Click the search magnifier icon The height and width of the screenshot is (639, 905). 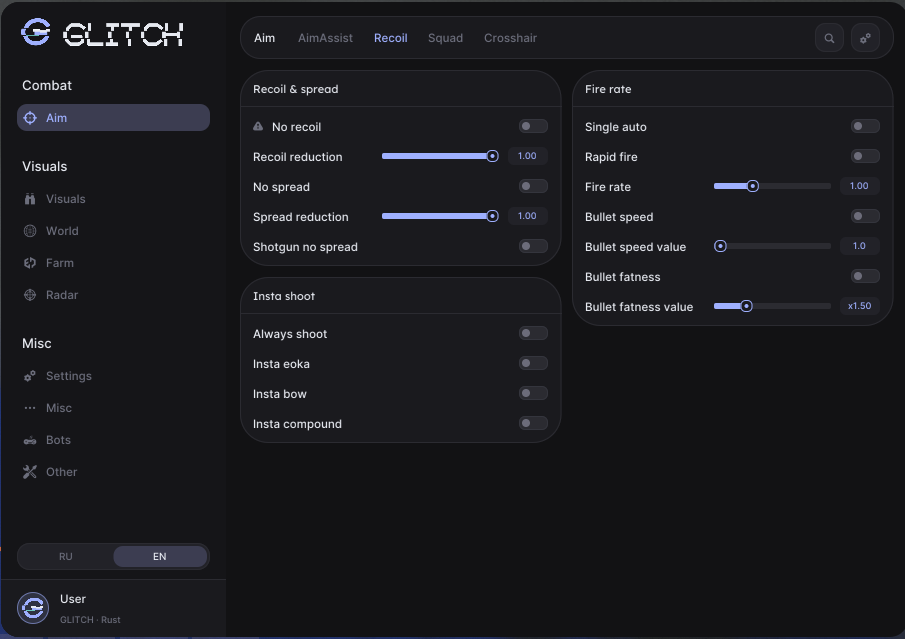(829, 38)
